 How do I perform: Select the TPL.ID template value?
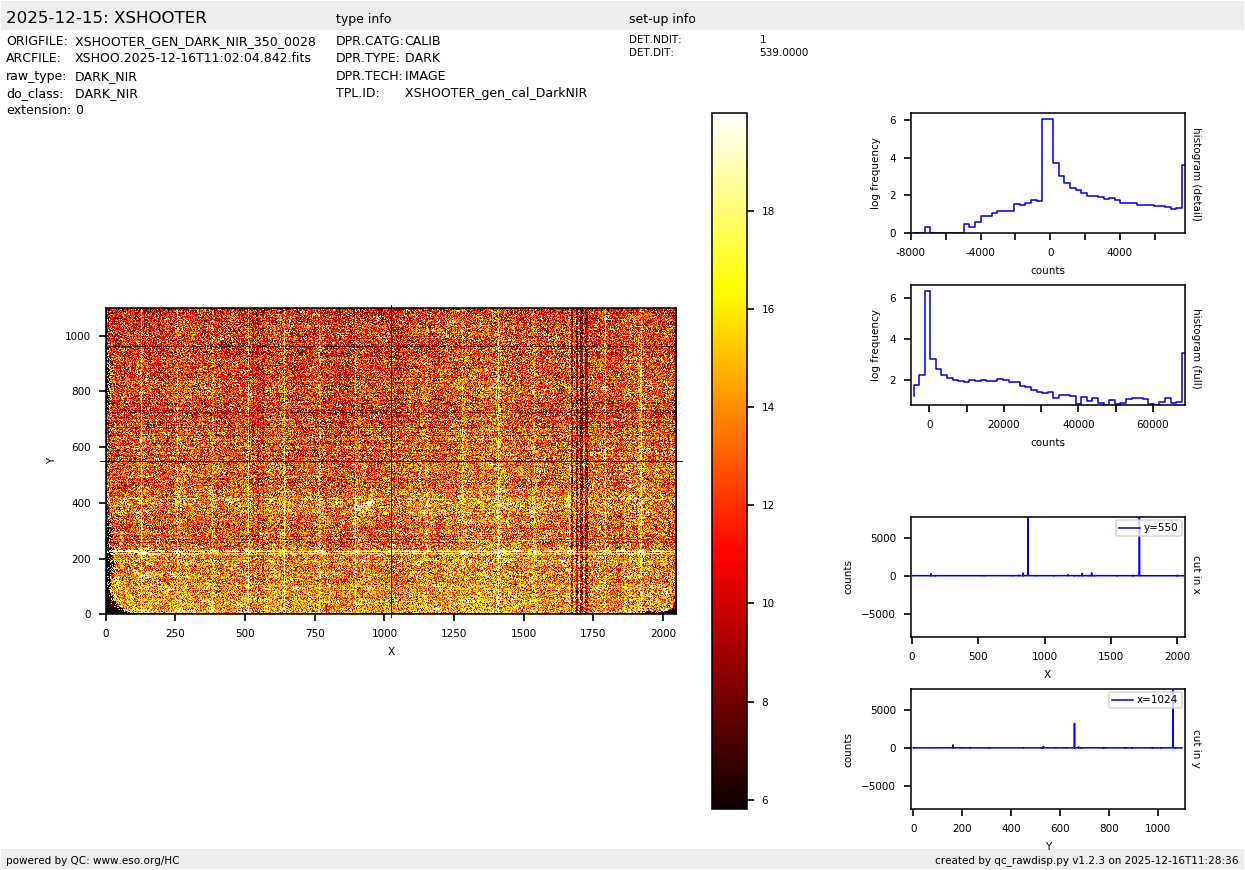pos(496,93)
